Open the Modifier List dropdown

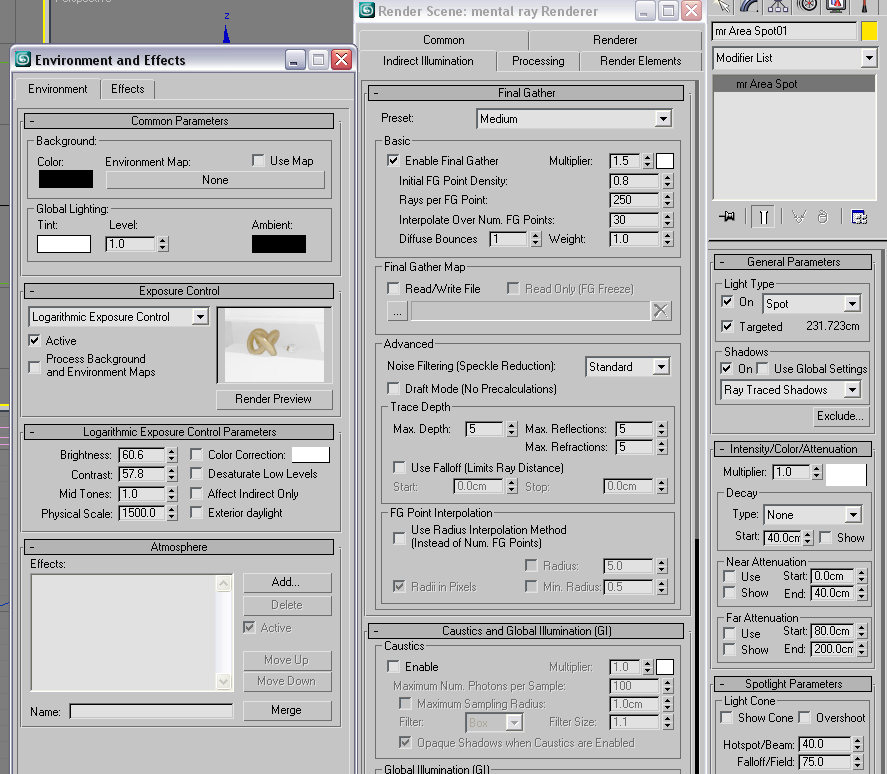(x=794, y=58)
